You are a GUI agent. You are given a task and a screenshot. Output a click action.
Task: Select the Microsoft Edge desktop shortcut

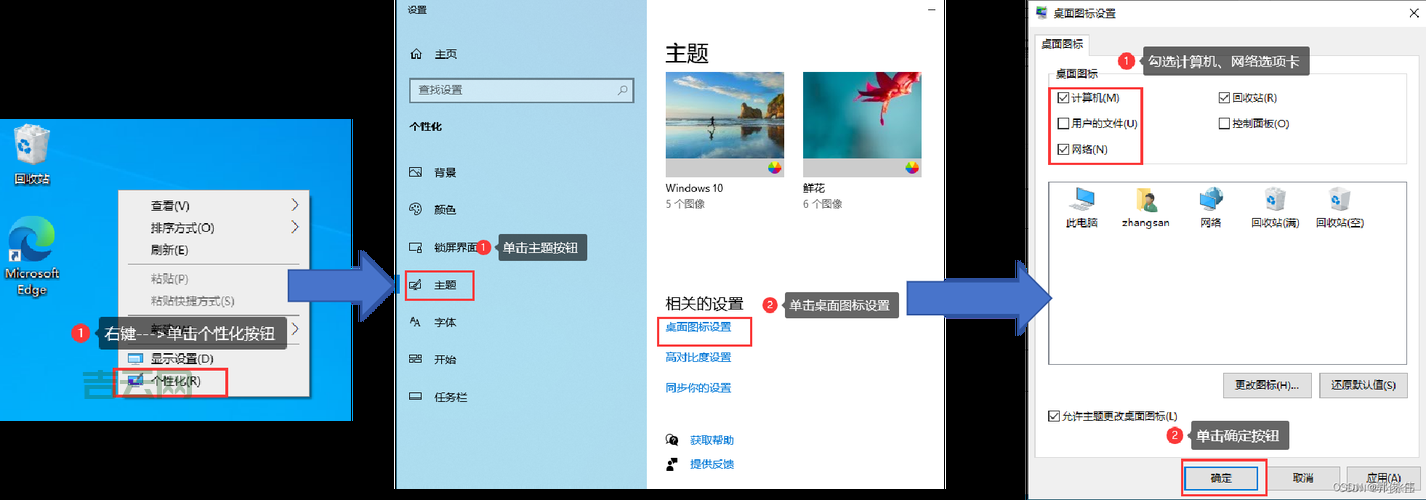point(31,257)
